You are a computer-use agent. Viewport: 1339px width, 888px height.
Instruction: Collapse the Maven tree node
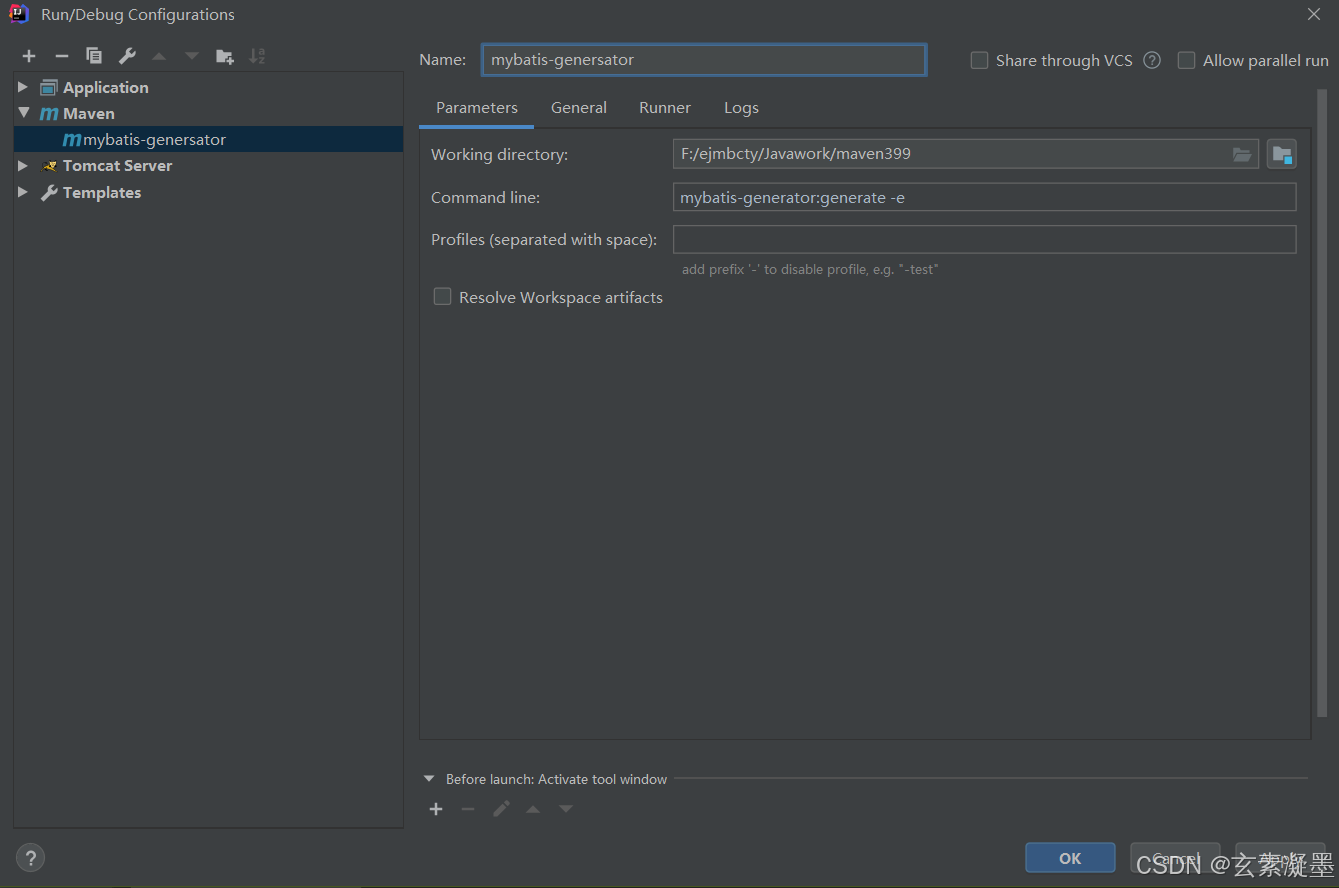(x=23, y=113)
